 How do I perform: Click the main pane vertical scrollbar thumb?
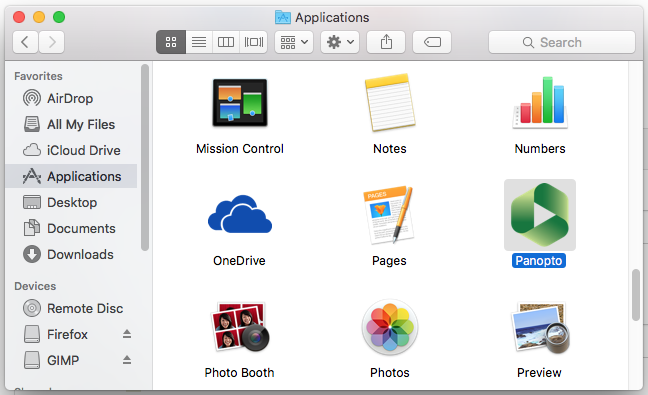coord(636,294)
